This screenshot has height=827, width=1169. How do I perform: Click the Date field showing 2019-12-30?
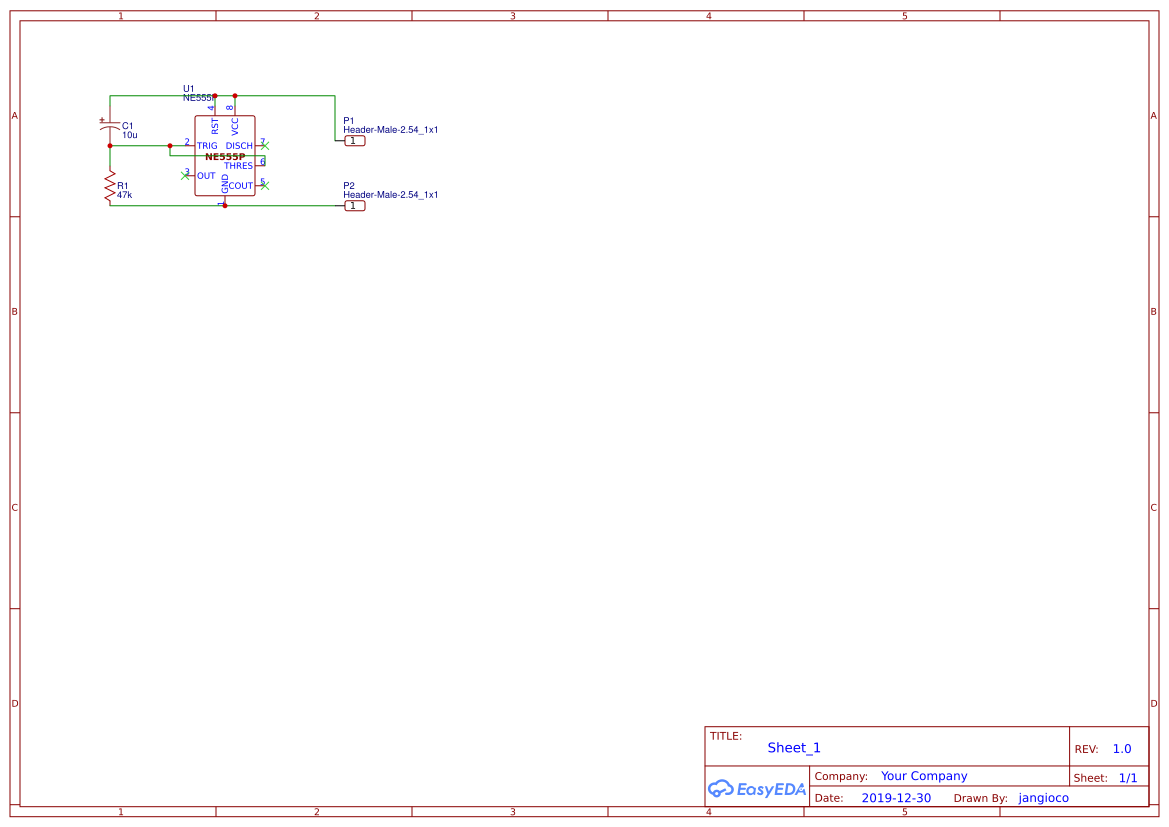896,797
